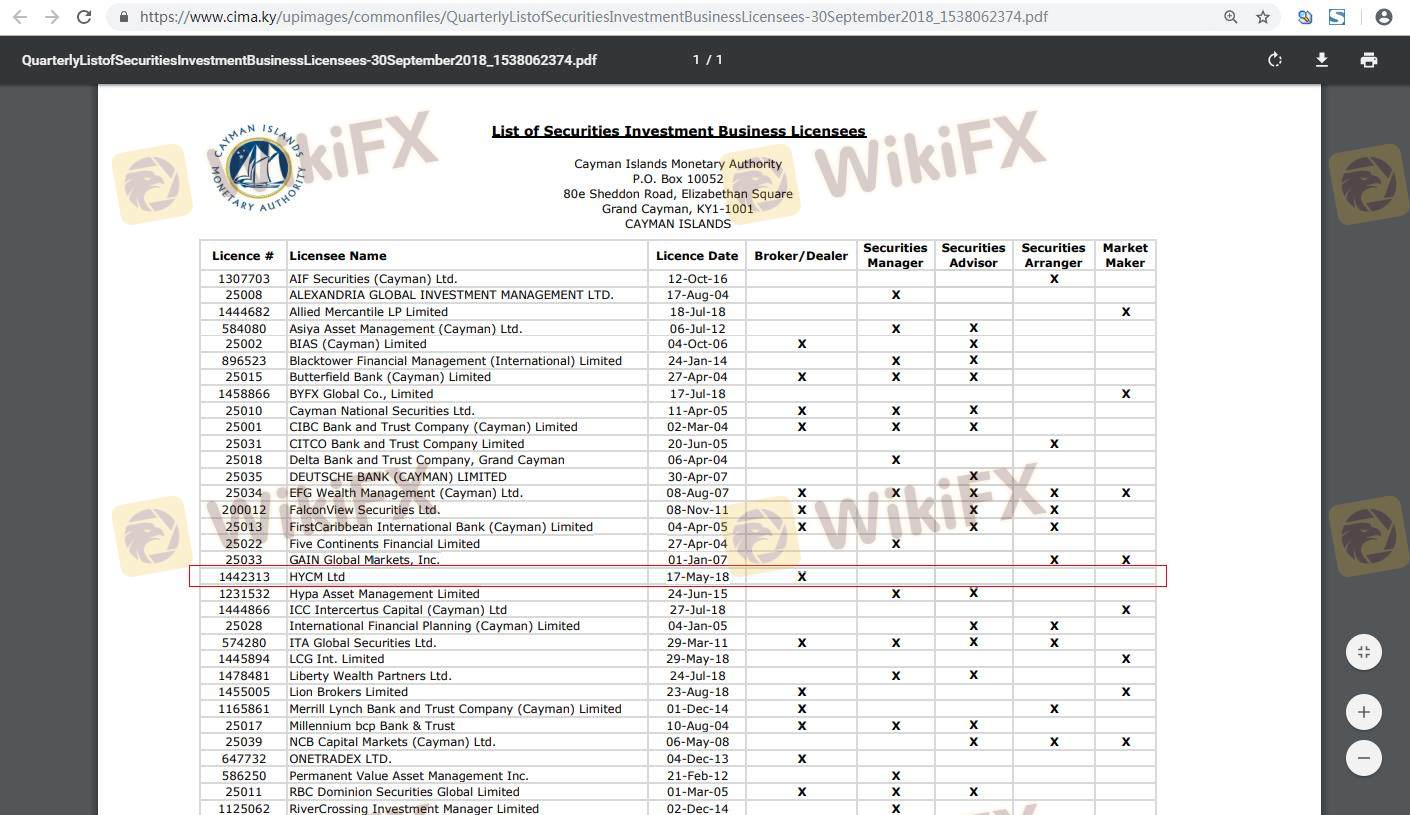Select Allied Mercantile LP Limited name

368,312
